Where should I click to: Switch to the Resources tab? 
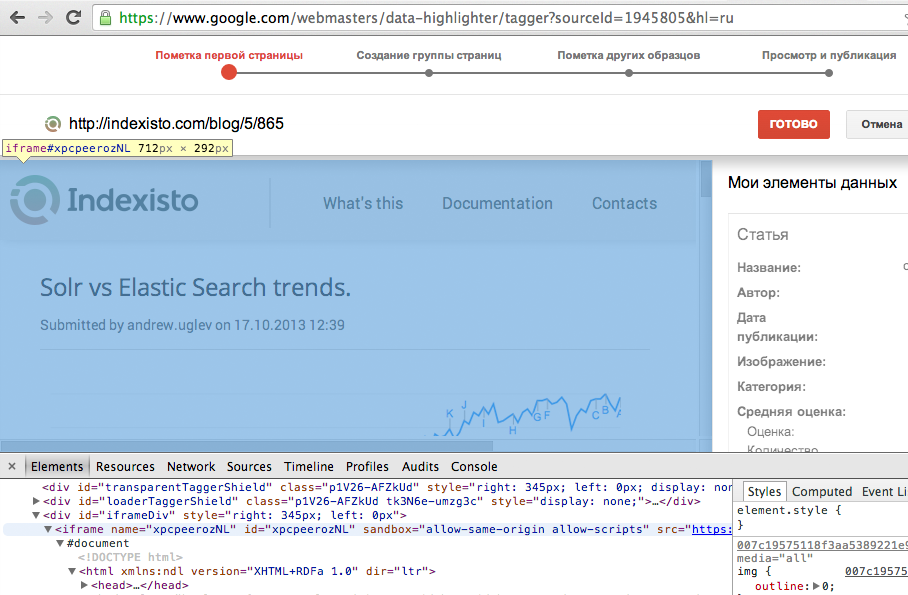(125, 466)
